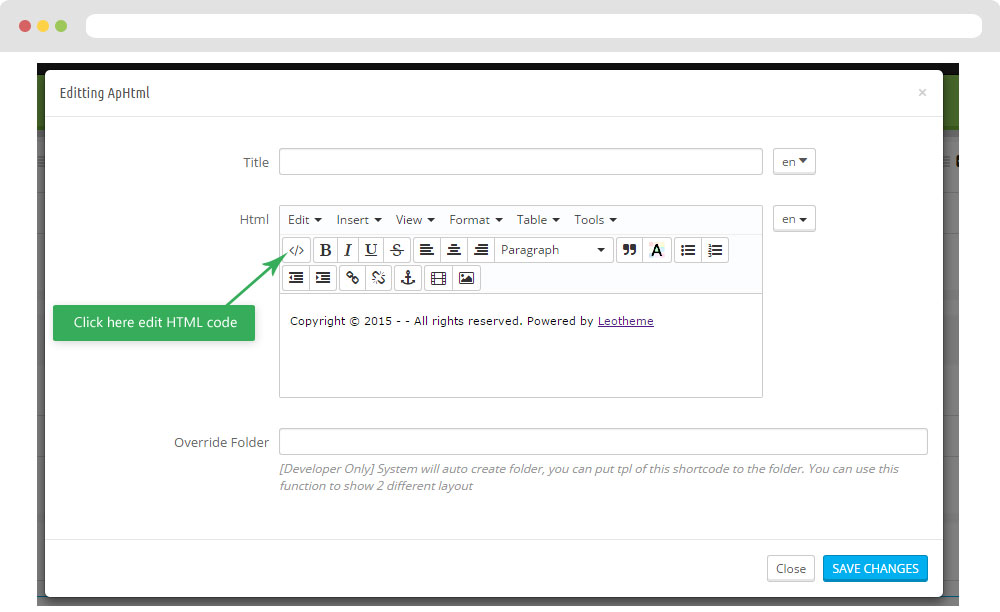Open the Table menu

(537, 220)
